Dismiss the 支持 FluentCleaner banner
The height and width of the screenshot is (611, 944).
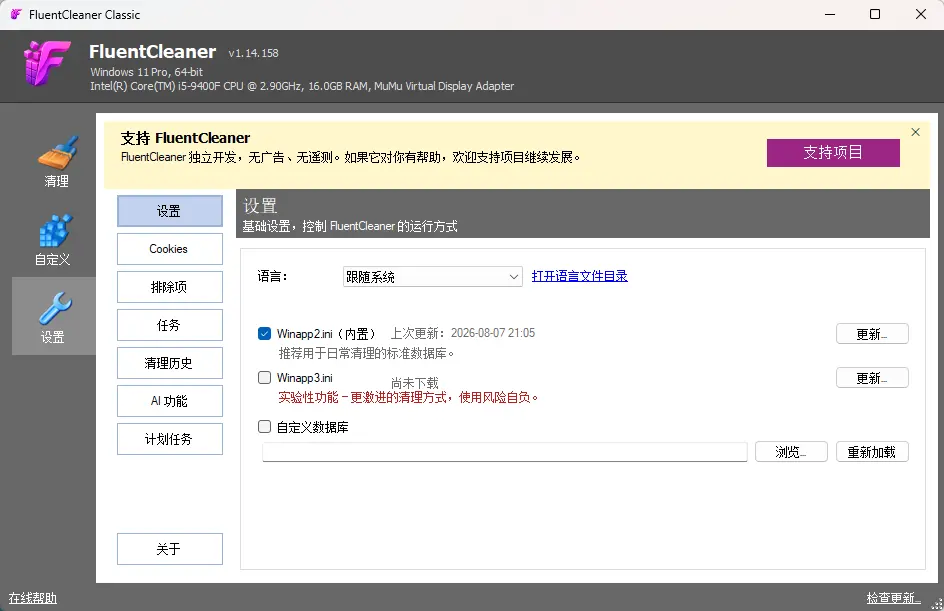915,132
